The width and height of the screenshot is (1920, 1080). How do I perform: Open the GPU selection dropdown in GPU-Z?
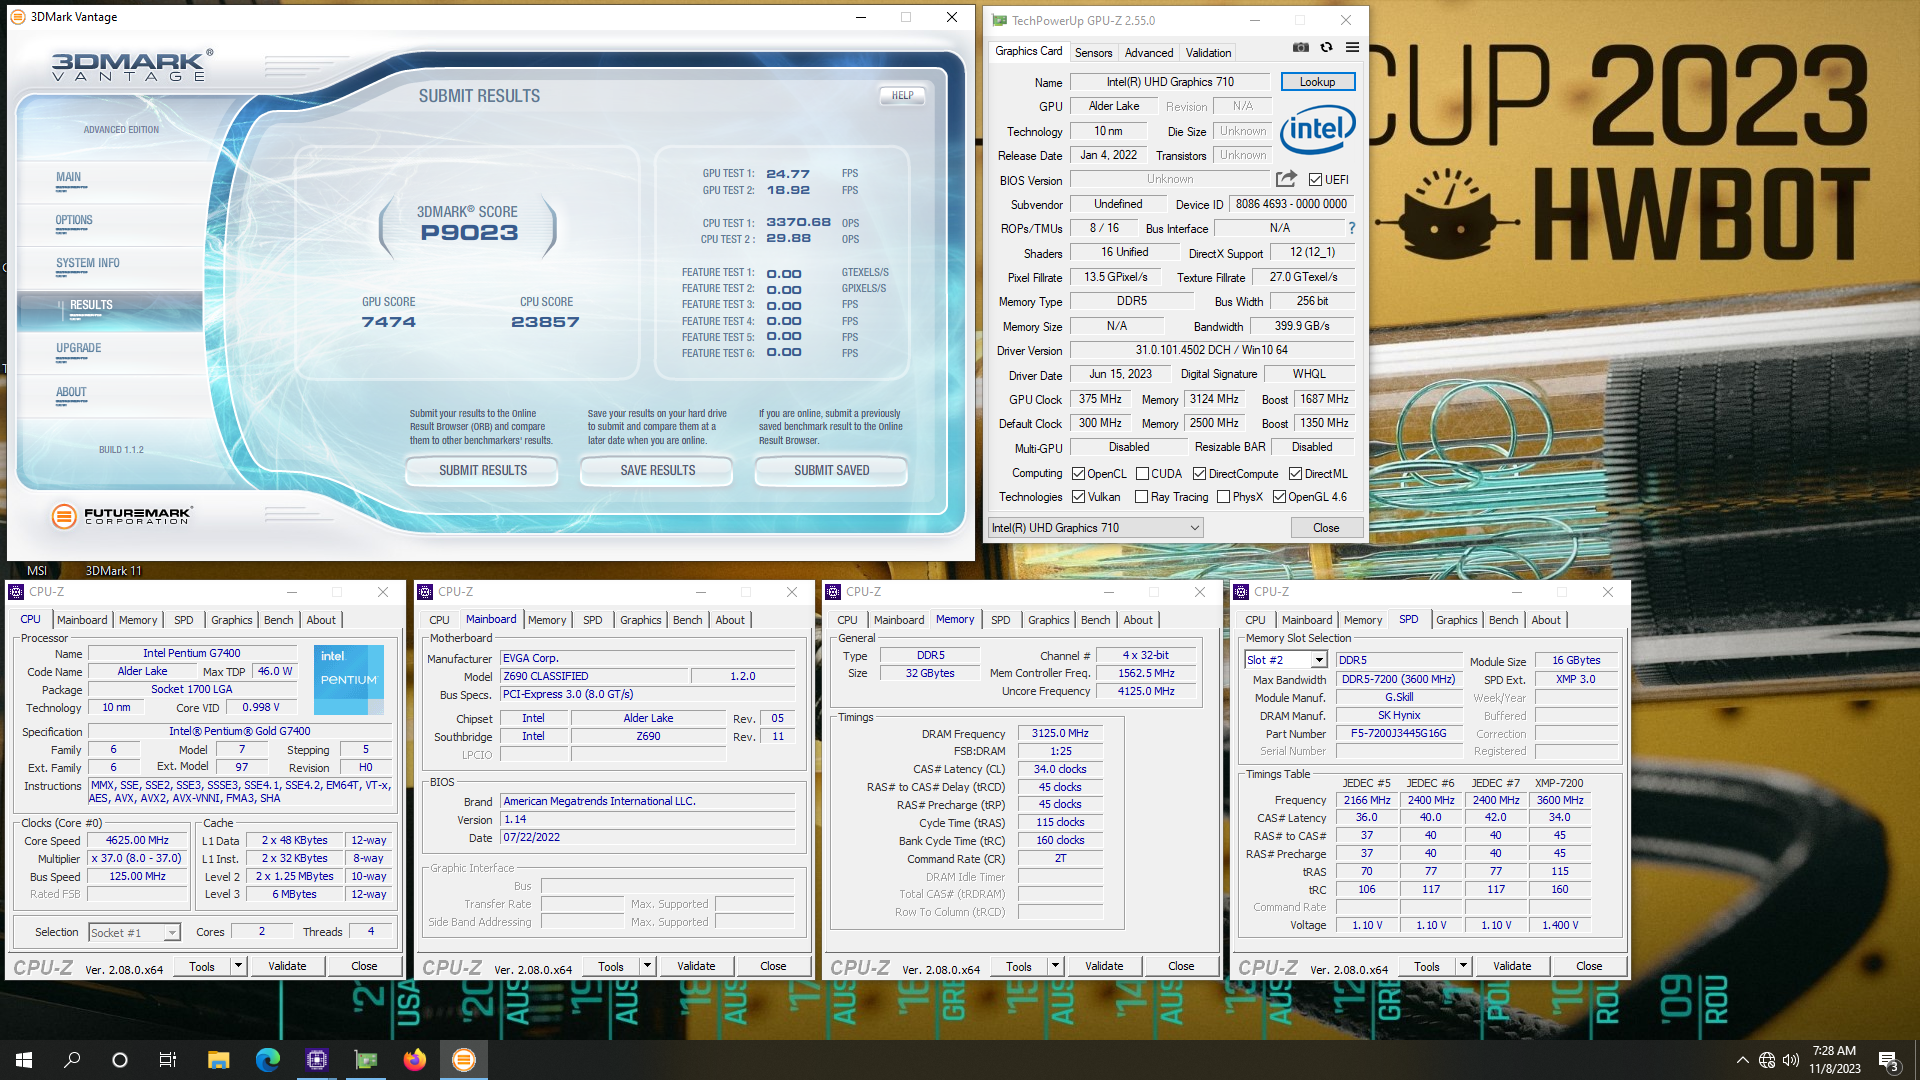1095,527
